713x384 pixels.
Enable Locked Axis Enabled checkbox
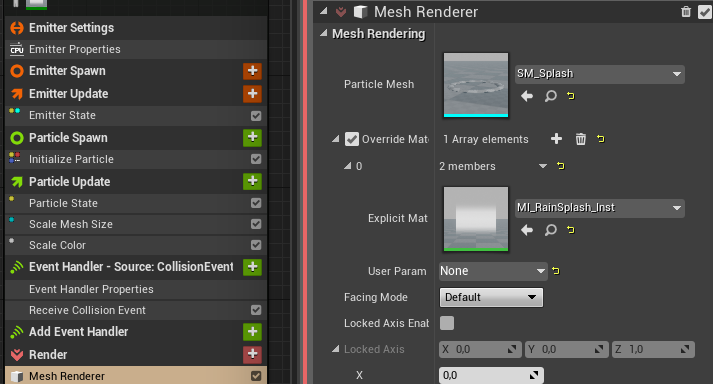pos(447,323)
